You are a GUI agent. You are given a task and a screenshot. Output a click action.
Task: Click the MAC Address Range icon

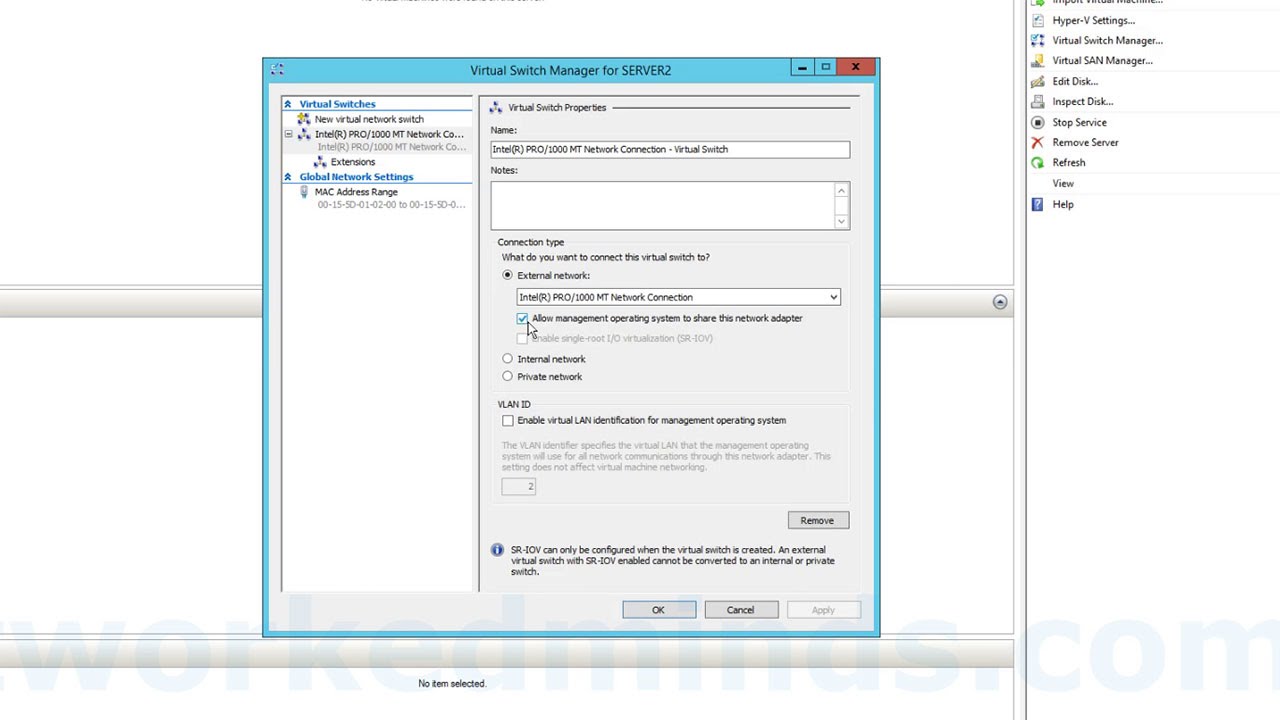pyautogui.click(x=304, y=192)
